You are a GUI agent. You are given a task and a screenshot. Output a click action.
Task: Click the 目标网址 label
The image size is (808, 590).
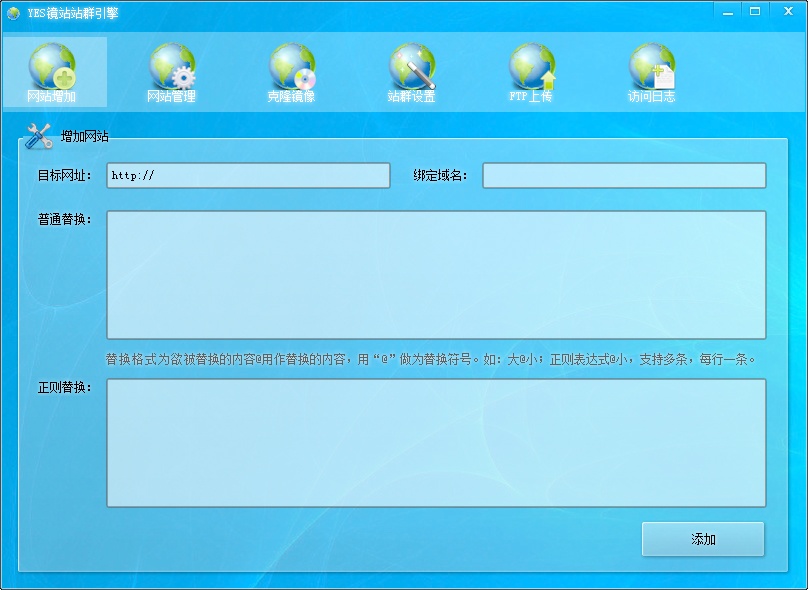(x=64, y=176)
